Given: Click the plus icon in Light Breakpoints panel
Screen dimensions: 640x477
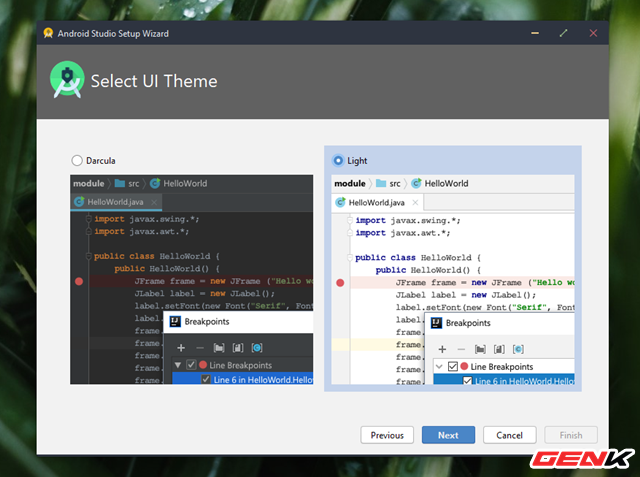Looking at the screenshot, I should coord(440,348).
